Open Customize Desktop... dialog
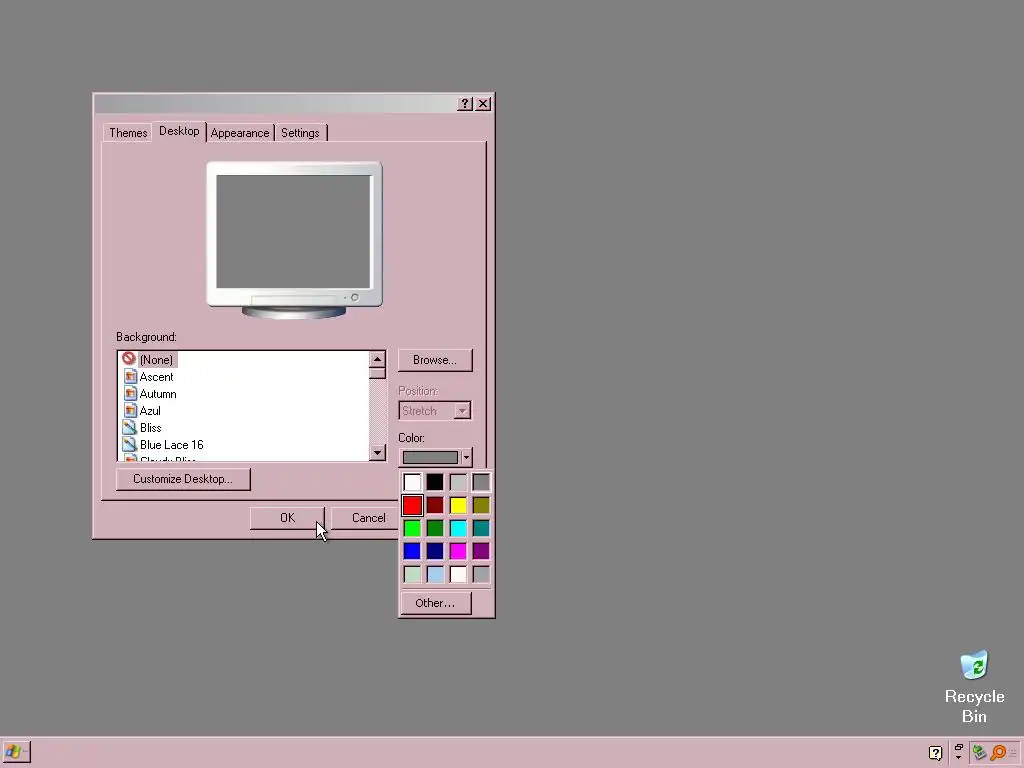This screenshot has height=768, width=1024. click(x=183, y=479)
